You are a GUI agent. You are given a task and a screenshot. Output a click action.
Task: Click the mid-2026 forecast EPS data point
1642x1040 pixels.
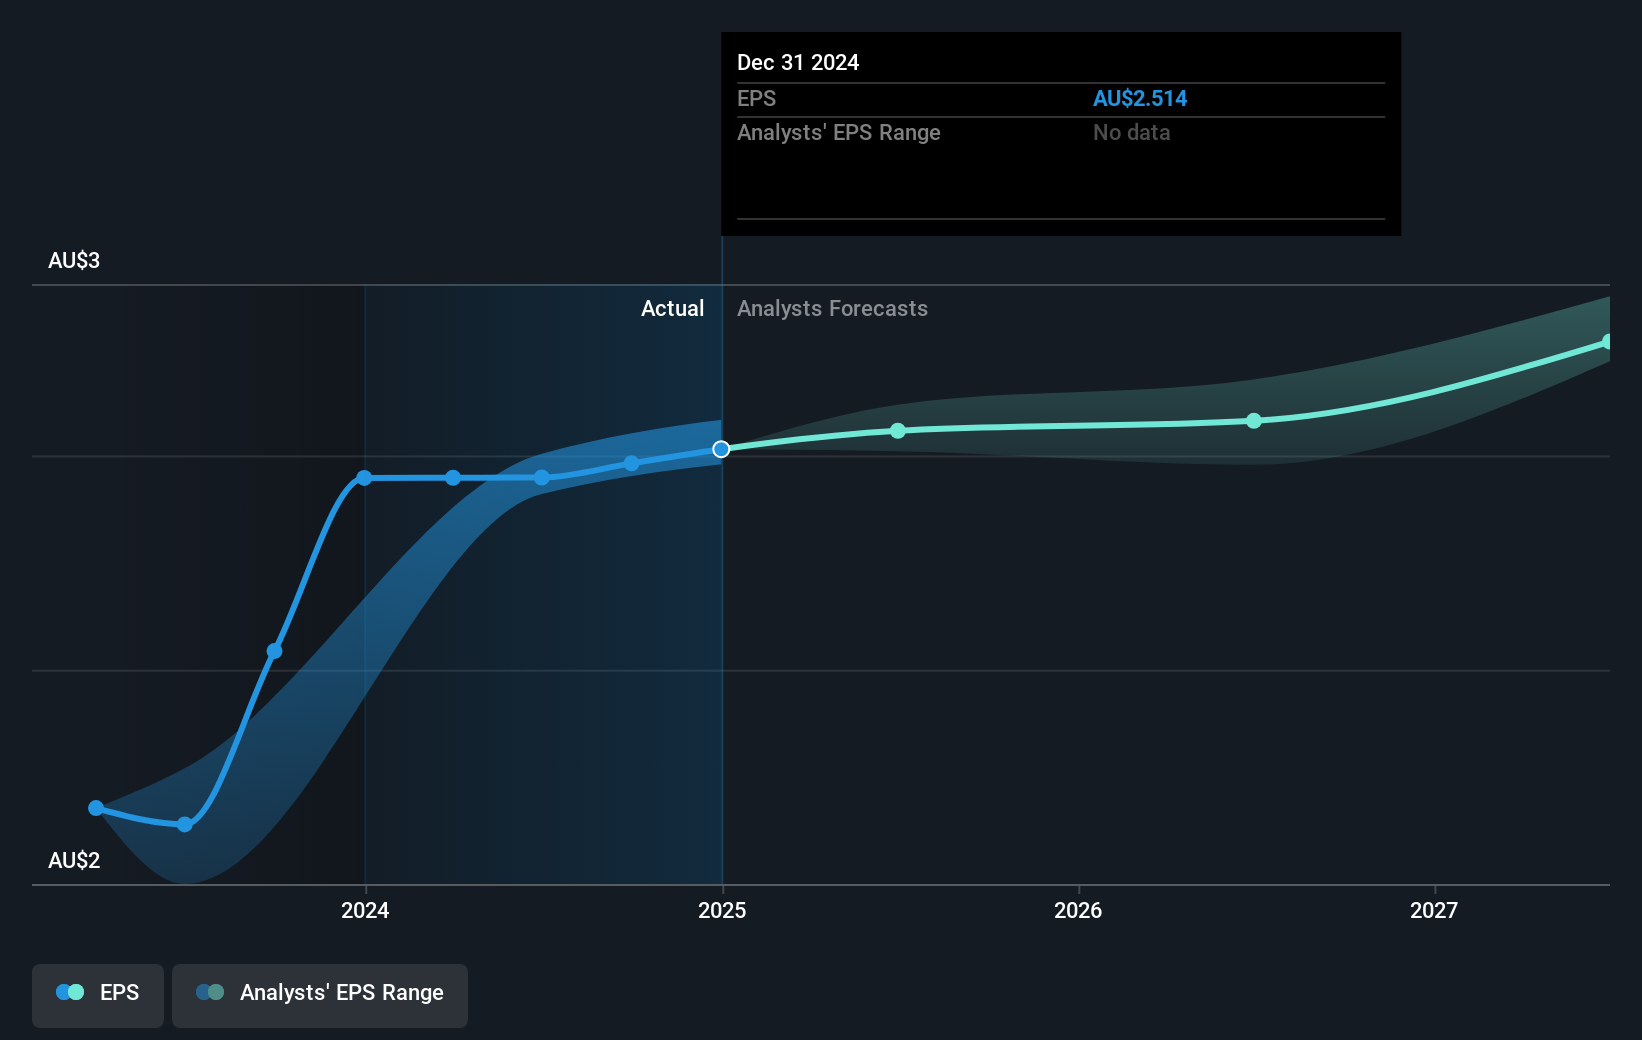pos(1254,421)
